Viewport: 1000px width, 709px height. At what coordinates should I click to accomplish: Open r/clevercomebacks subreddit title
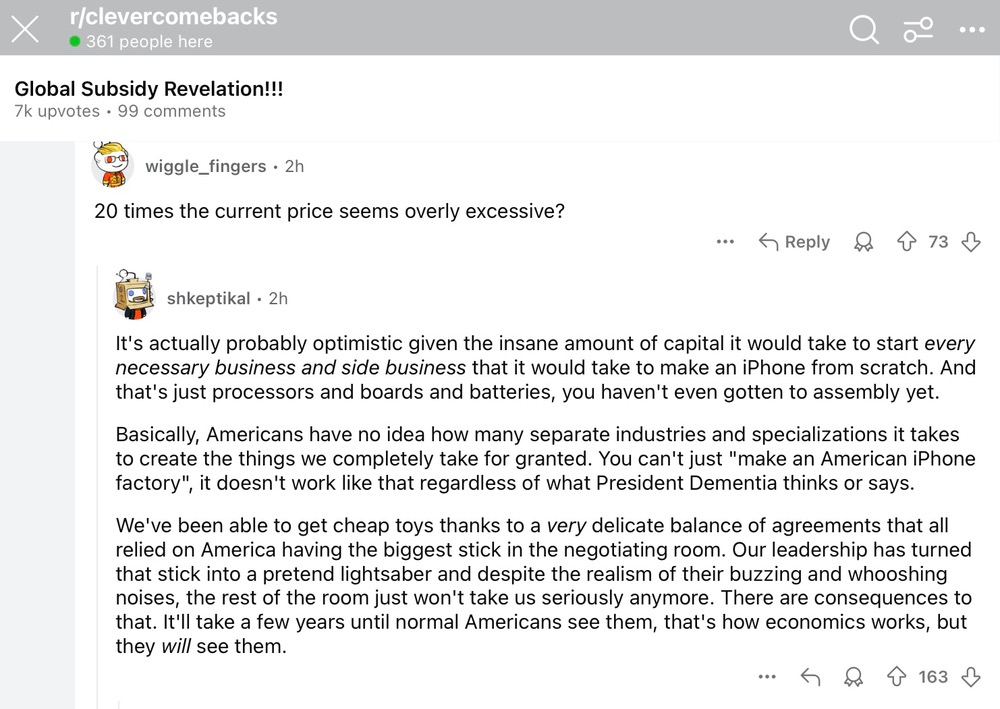pos(173,17)
